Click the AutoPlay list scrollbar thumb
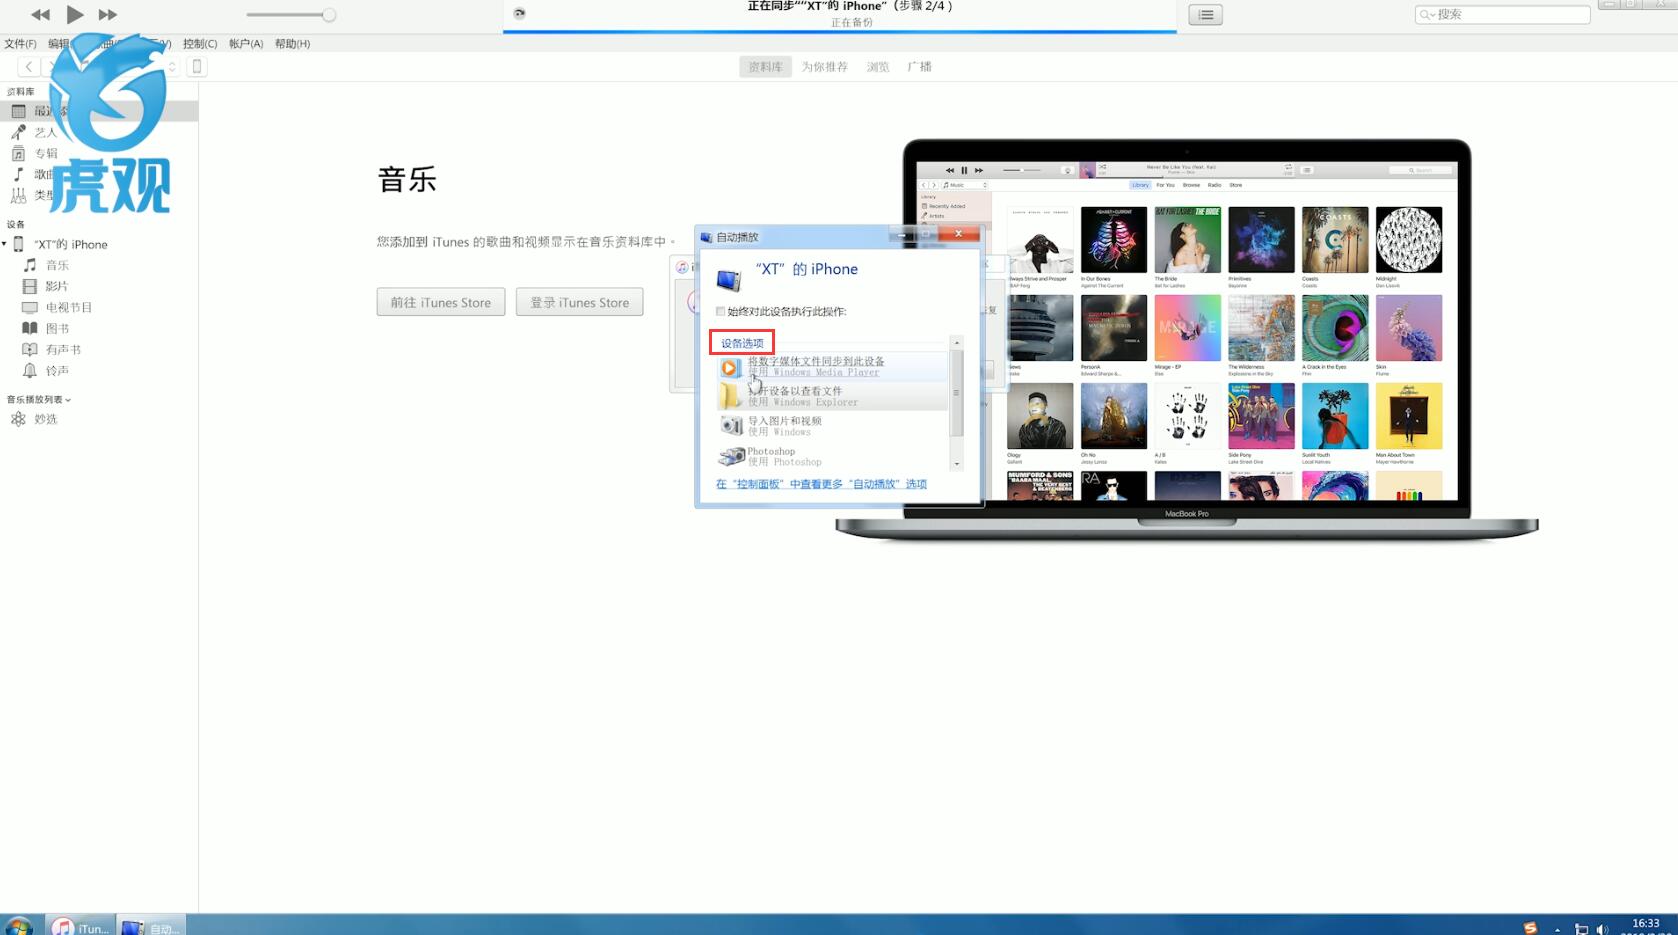The height and width of the screenshot is (935, 1678). click(x=957, y=393)
